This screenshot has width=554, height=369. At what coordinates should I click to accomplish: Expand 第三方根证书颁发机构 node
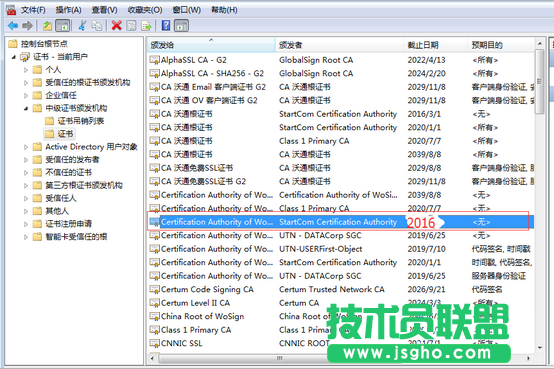click(26, 186)
